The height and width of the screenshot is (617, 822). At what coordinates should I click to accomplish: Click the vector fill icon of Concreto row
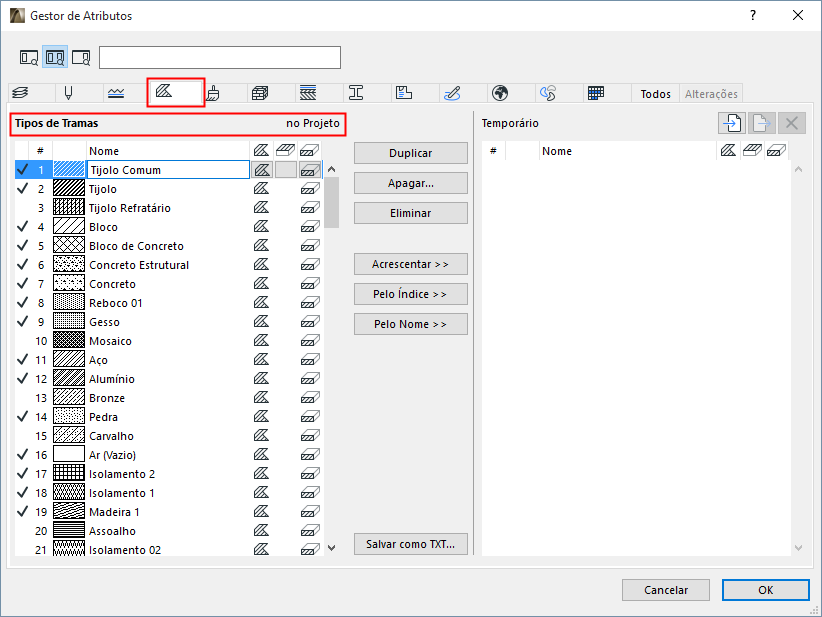pyautogui.click(x=262, y=284)
